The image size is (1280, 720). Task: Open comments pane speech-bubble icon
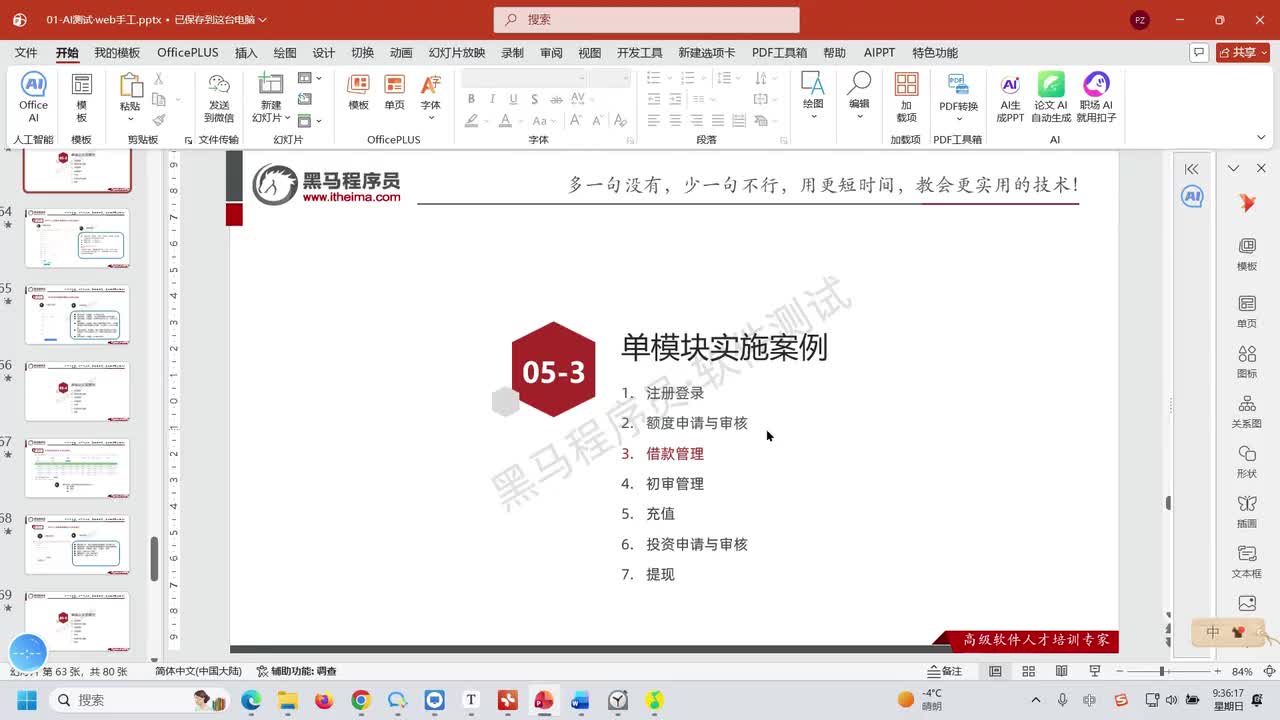click(1198, 52)
